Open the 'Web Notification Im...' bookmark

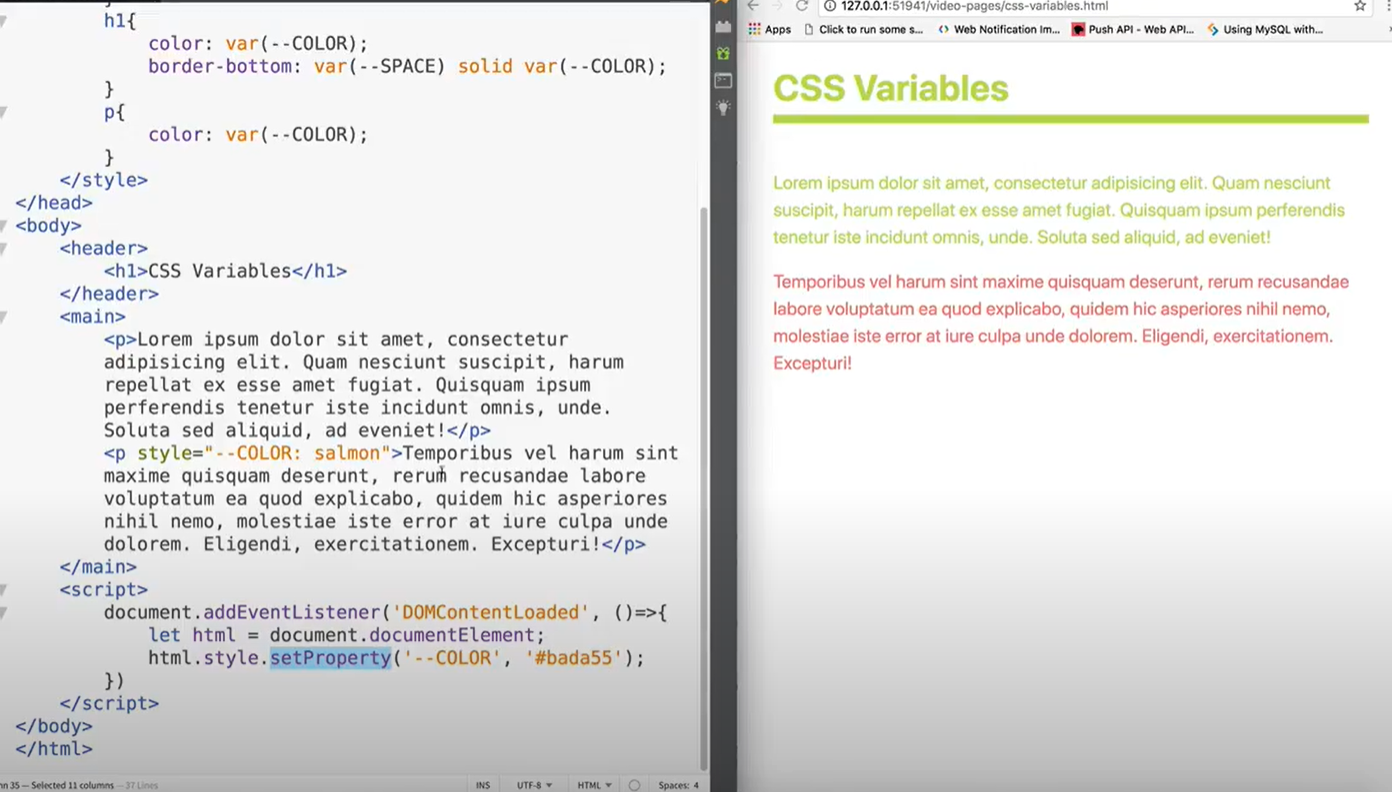click(999, 30)
